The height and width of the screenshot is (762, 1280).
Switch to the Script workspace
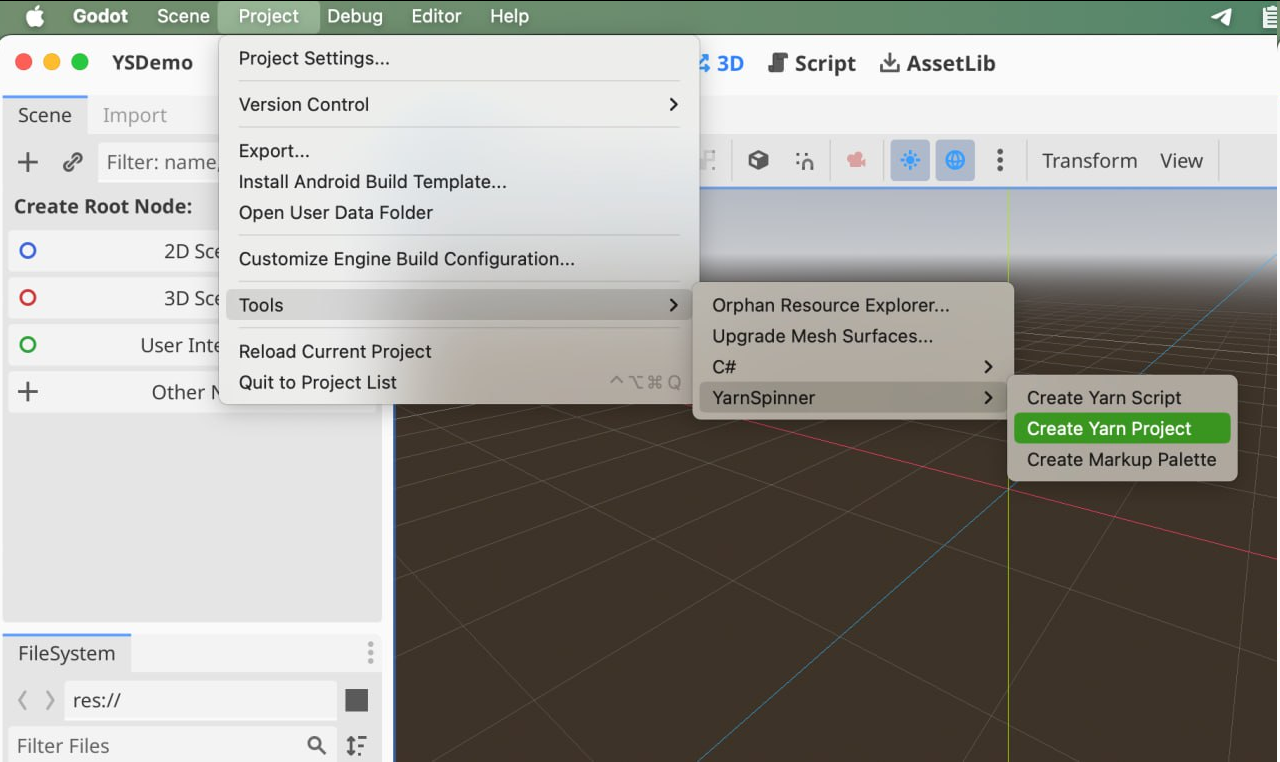(x=812, y=63)
